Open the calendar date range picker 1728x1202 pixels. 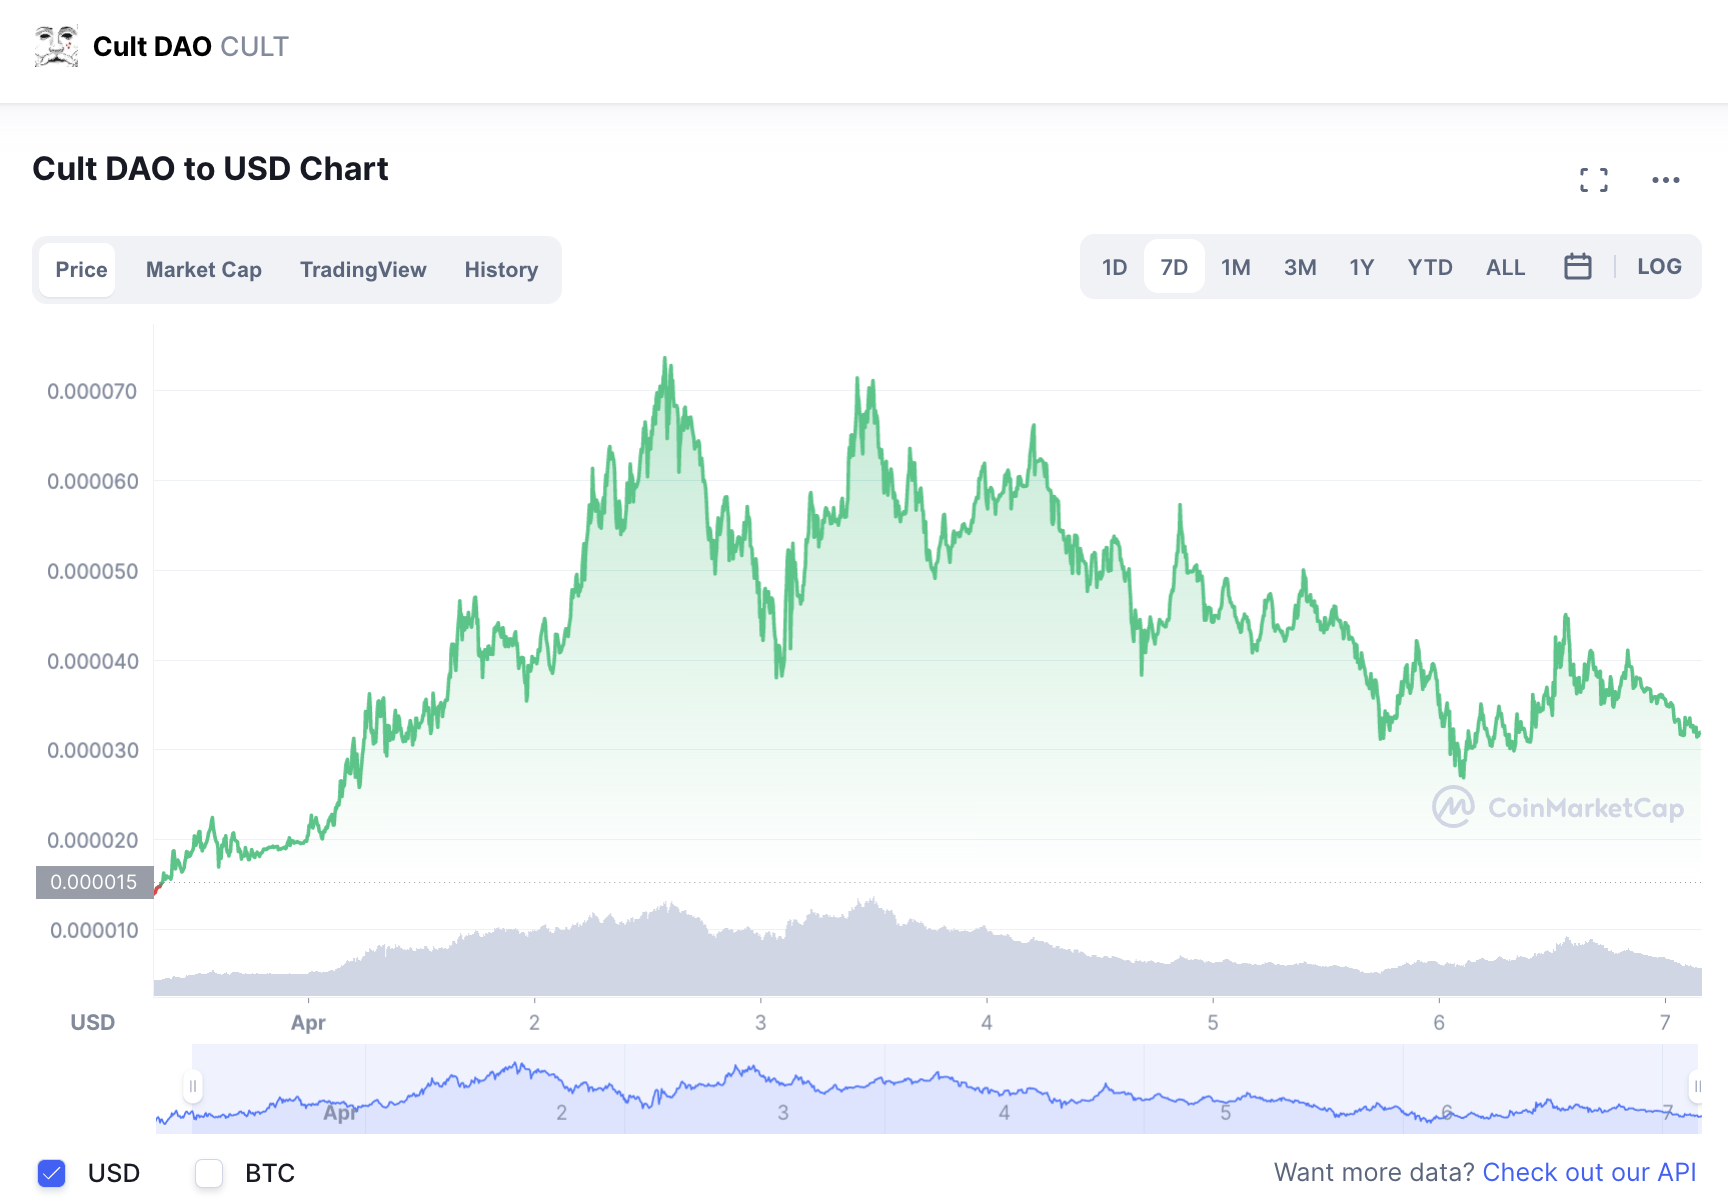(x=1577, y=267)
